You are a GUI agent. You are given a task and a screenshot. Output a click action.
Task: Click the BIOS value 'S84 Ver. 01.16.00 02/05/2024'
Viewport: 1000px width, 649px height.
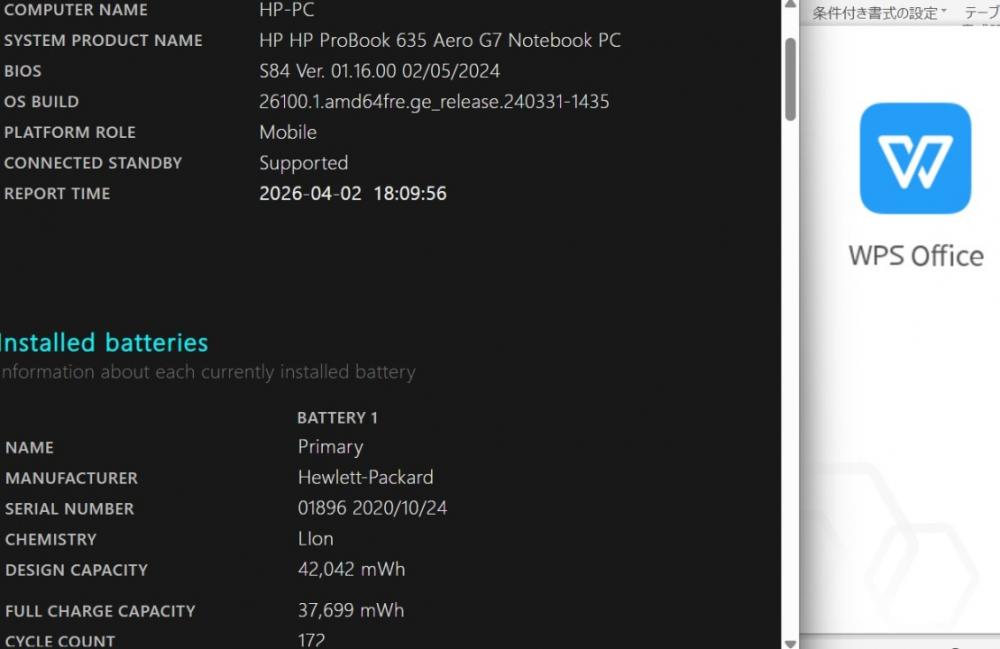tap(379, 71)
